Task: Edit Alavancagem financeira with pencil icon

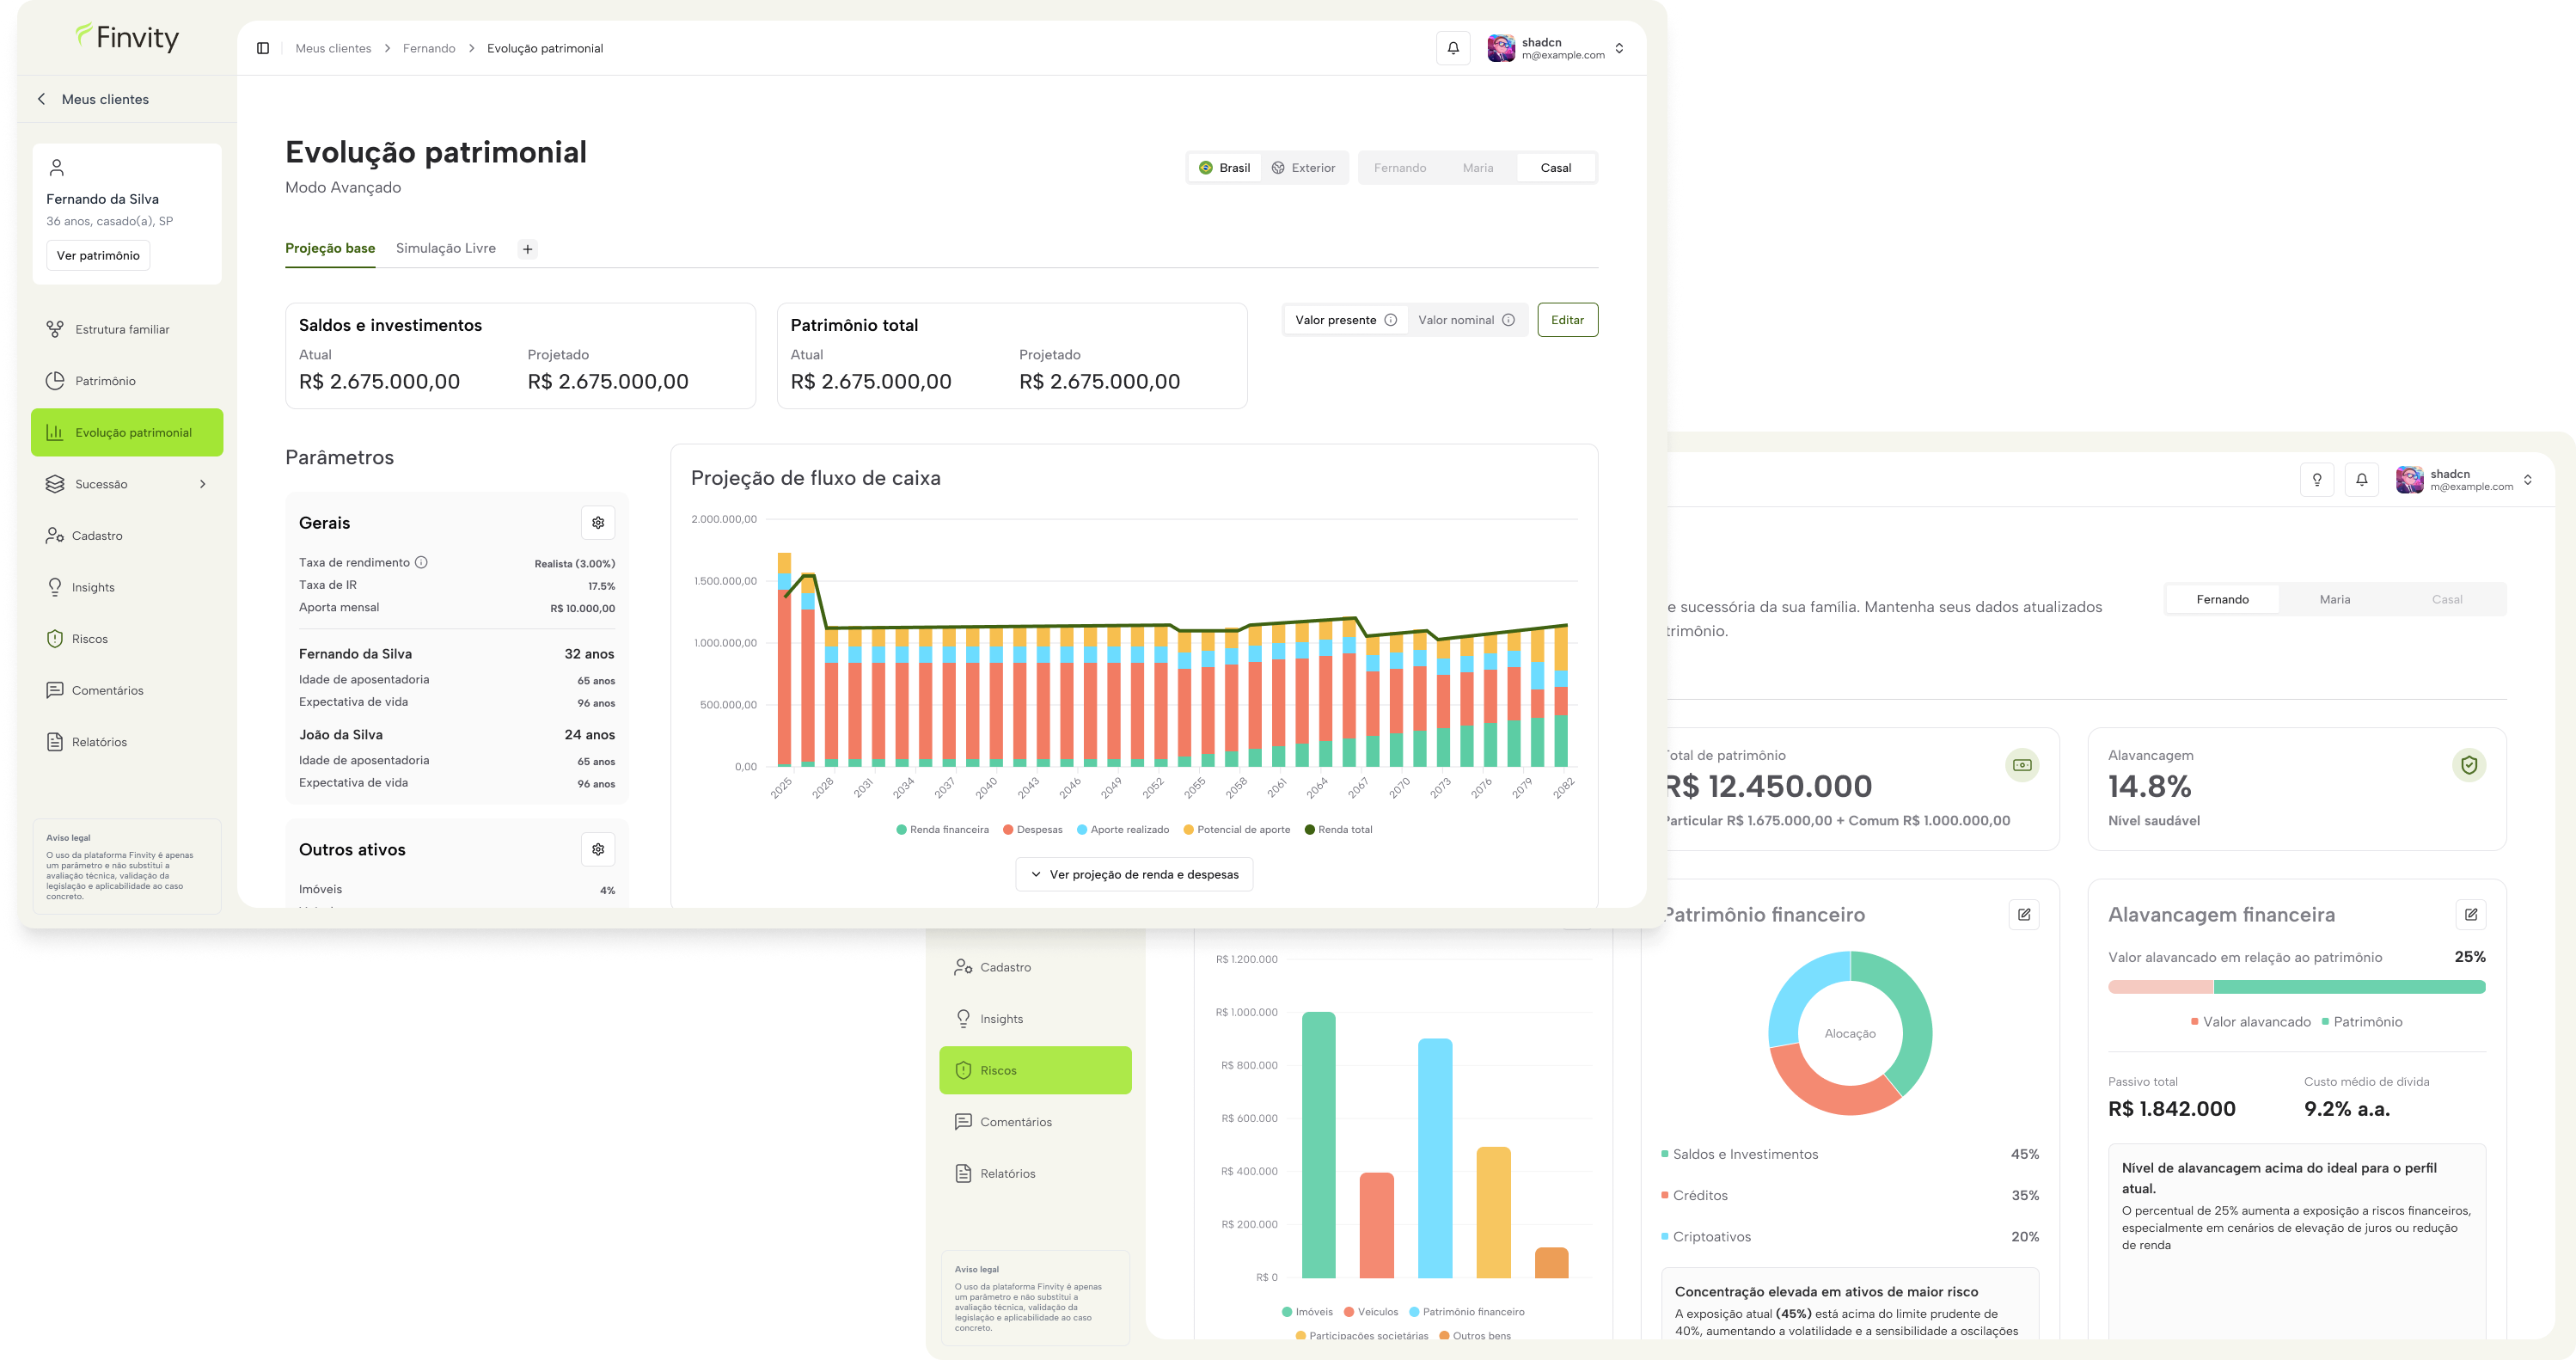Action: (2470, 914)
